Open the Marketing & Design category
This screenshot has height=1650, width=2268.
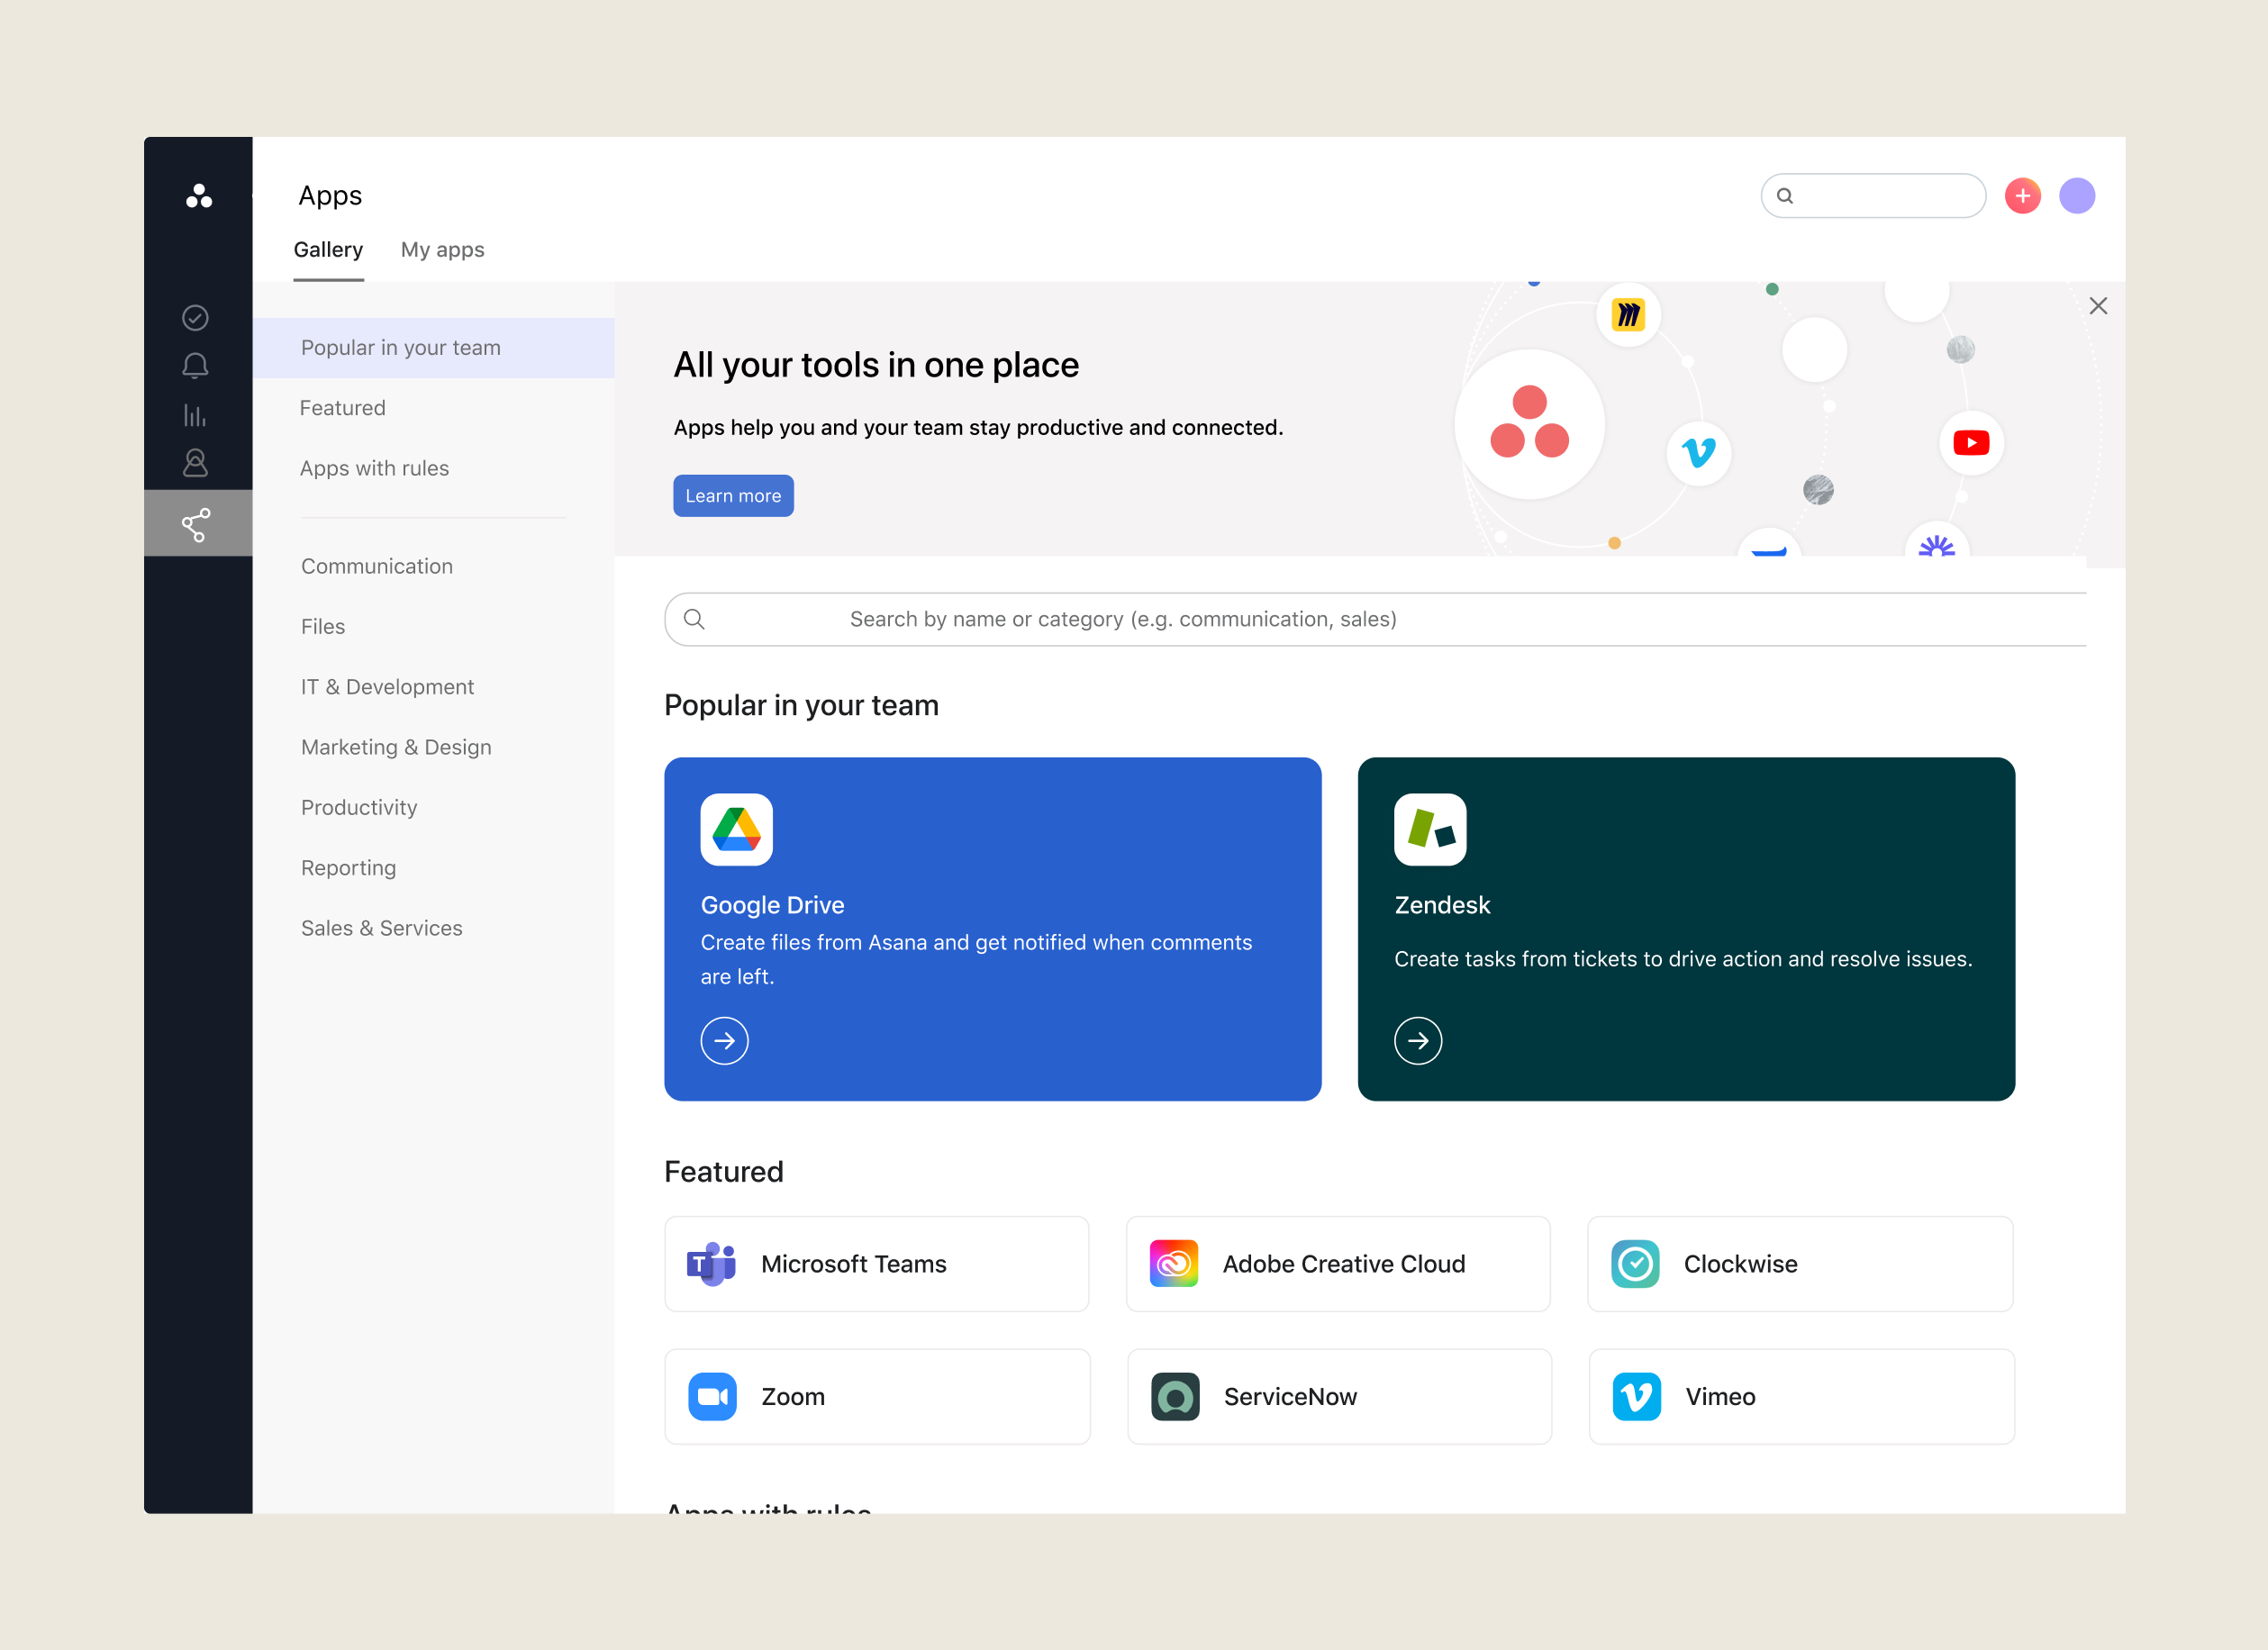[396, 747]
